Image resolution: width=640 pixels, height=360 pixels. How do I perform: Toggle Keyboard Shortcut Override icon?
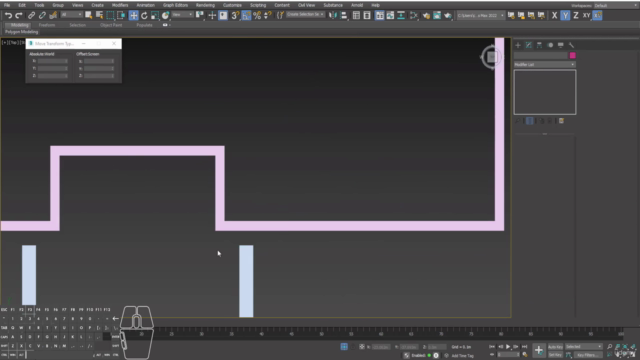(223, 16)
